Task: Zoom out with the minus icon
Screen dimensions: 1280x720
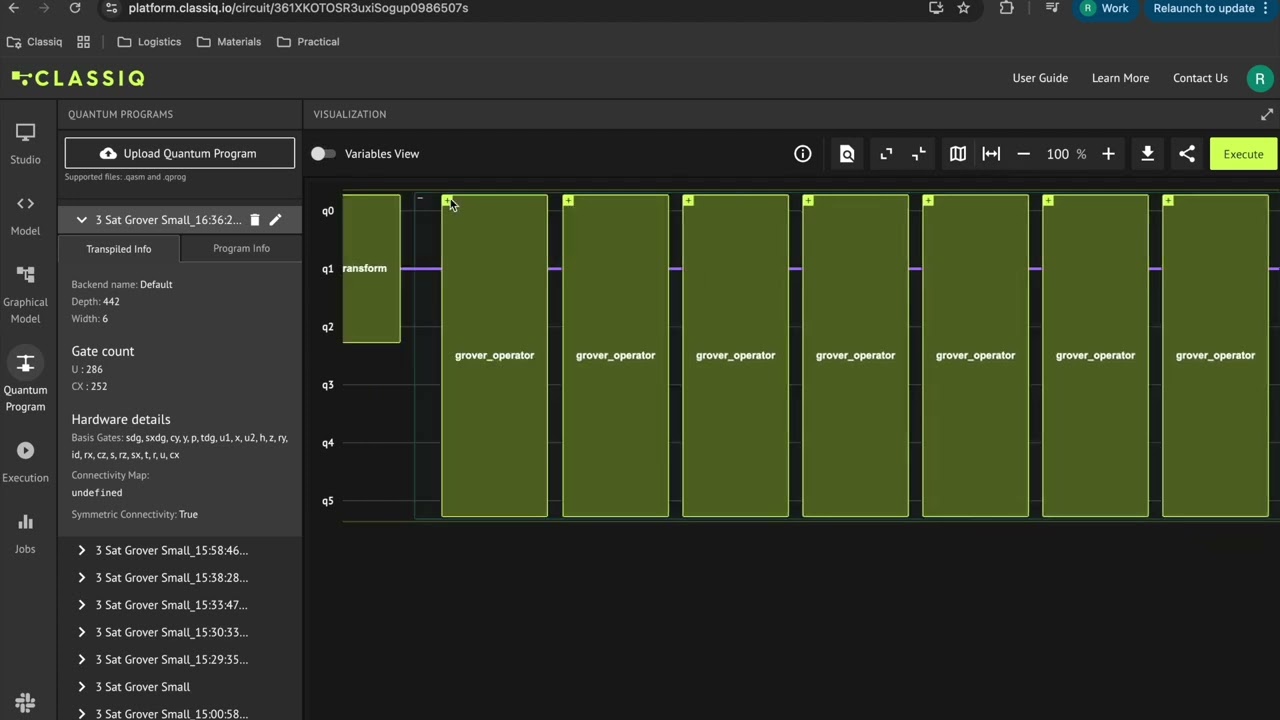Action: (x=1023, y=154)
